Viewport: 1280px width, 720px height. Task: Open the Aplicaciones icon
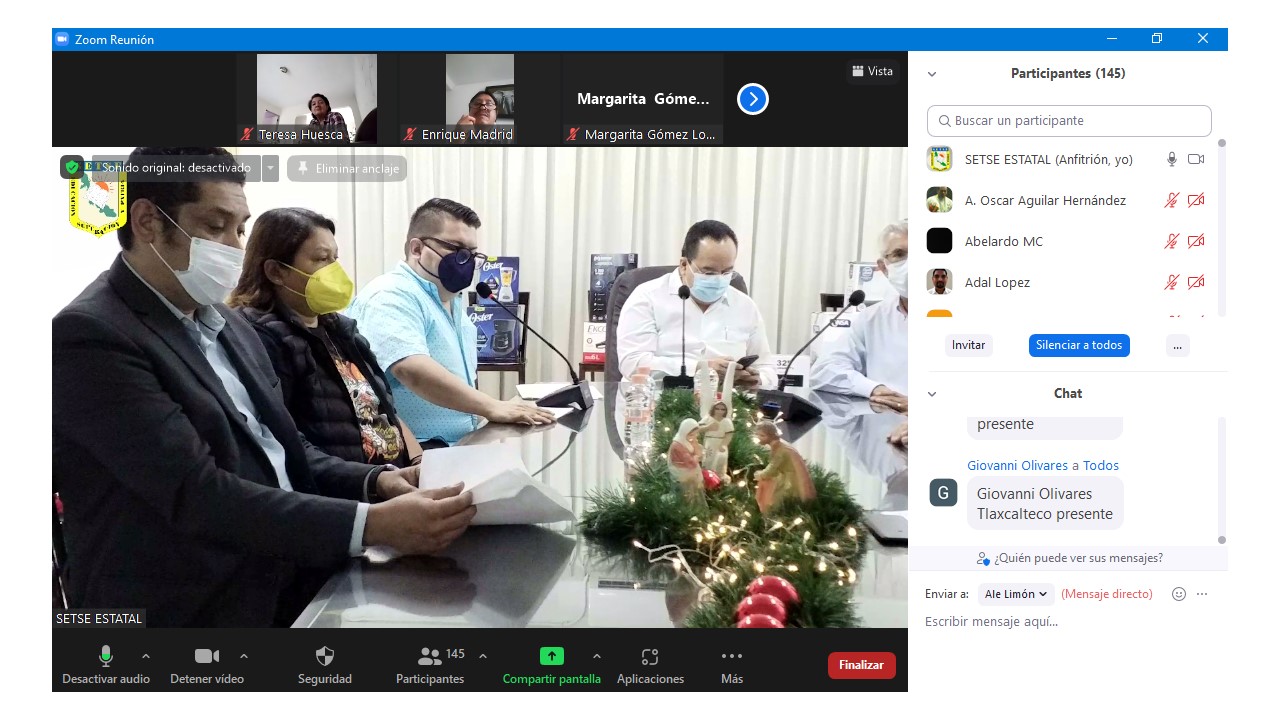[x=650, y=656]
